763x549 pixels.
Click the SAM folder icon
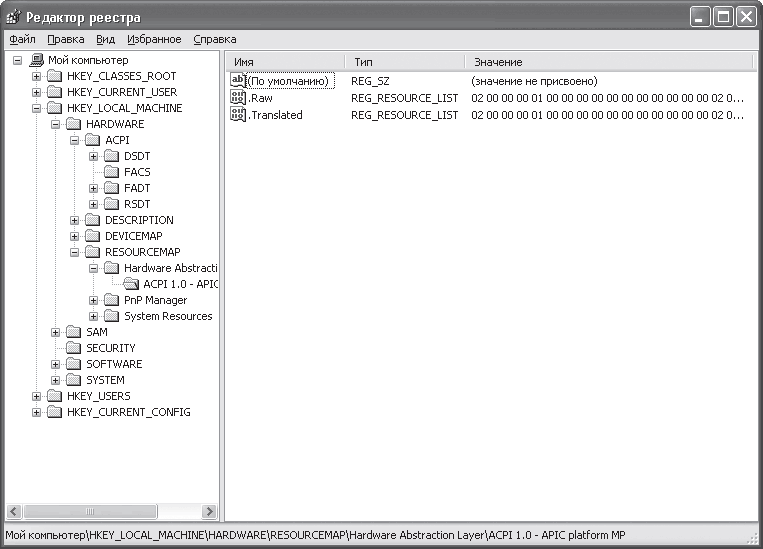click(73, 332)
